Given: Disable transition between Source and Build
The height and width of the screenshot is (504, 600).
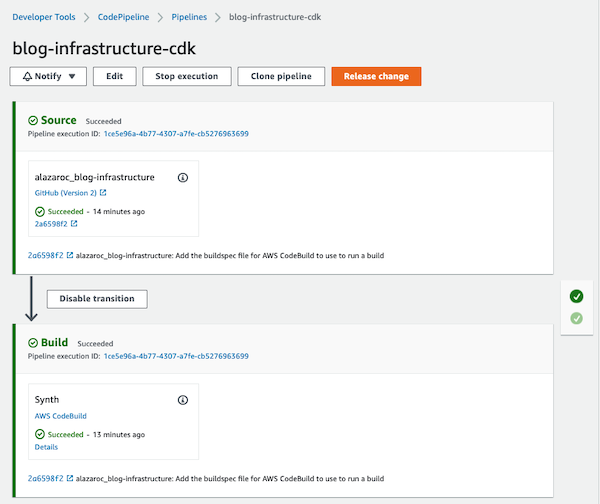Looking at the screenshot, I should (97, 299).
